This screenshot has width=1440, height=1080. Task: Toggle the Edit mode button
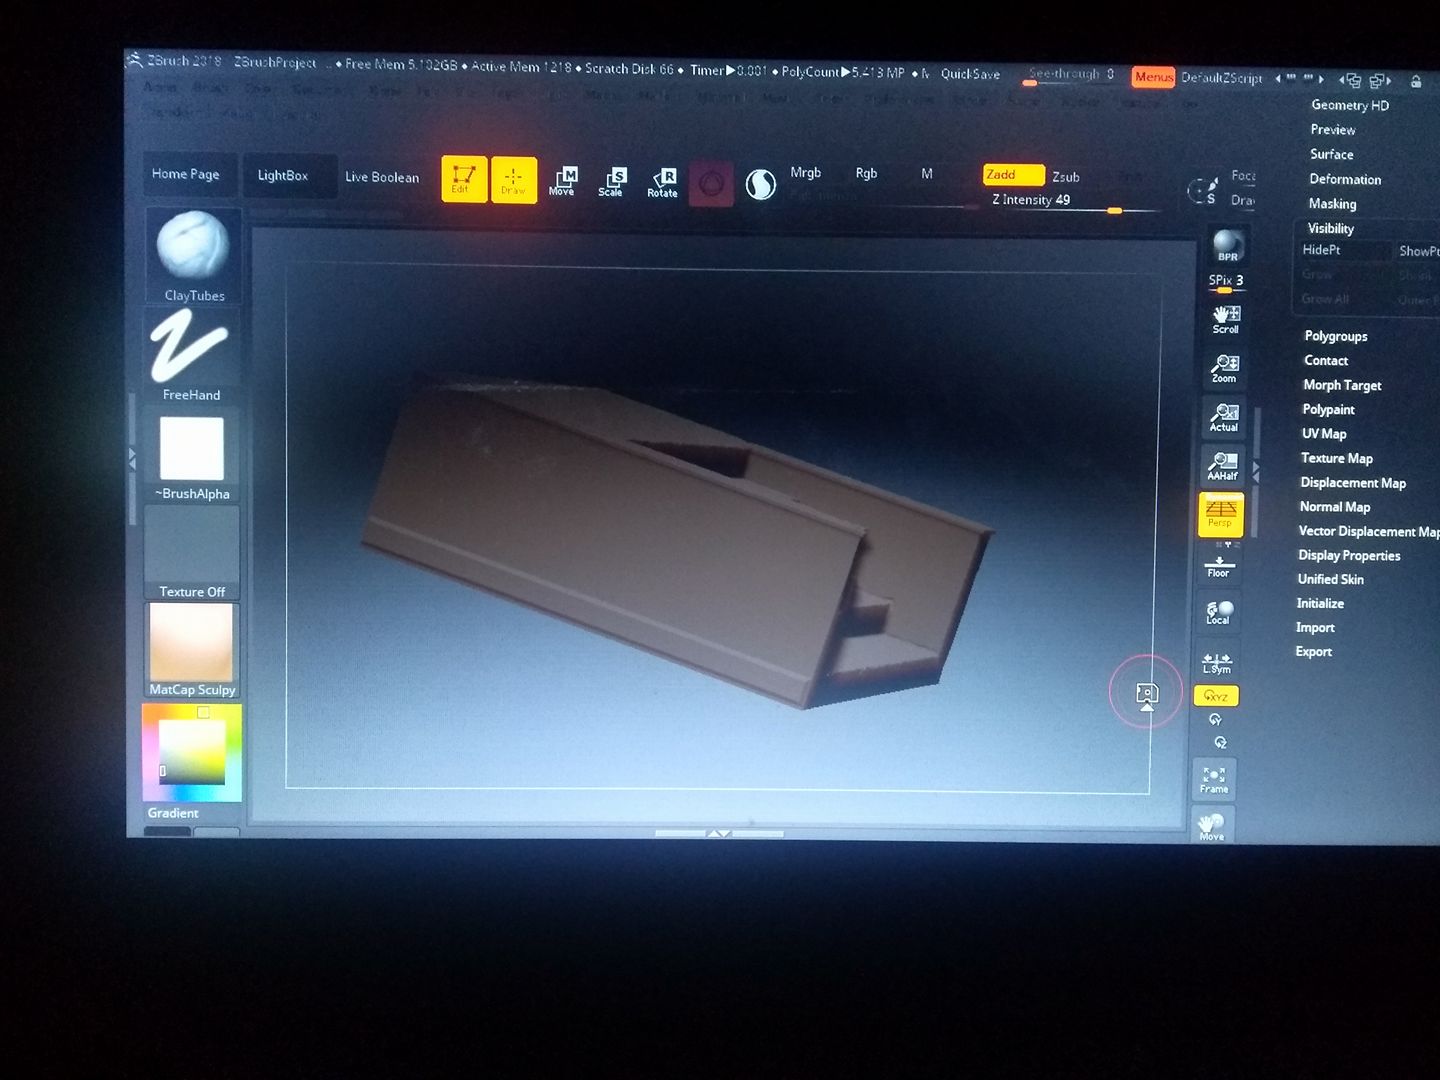tap(464, 180)
